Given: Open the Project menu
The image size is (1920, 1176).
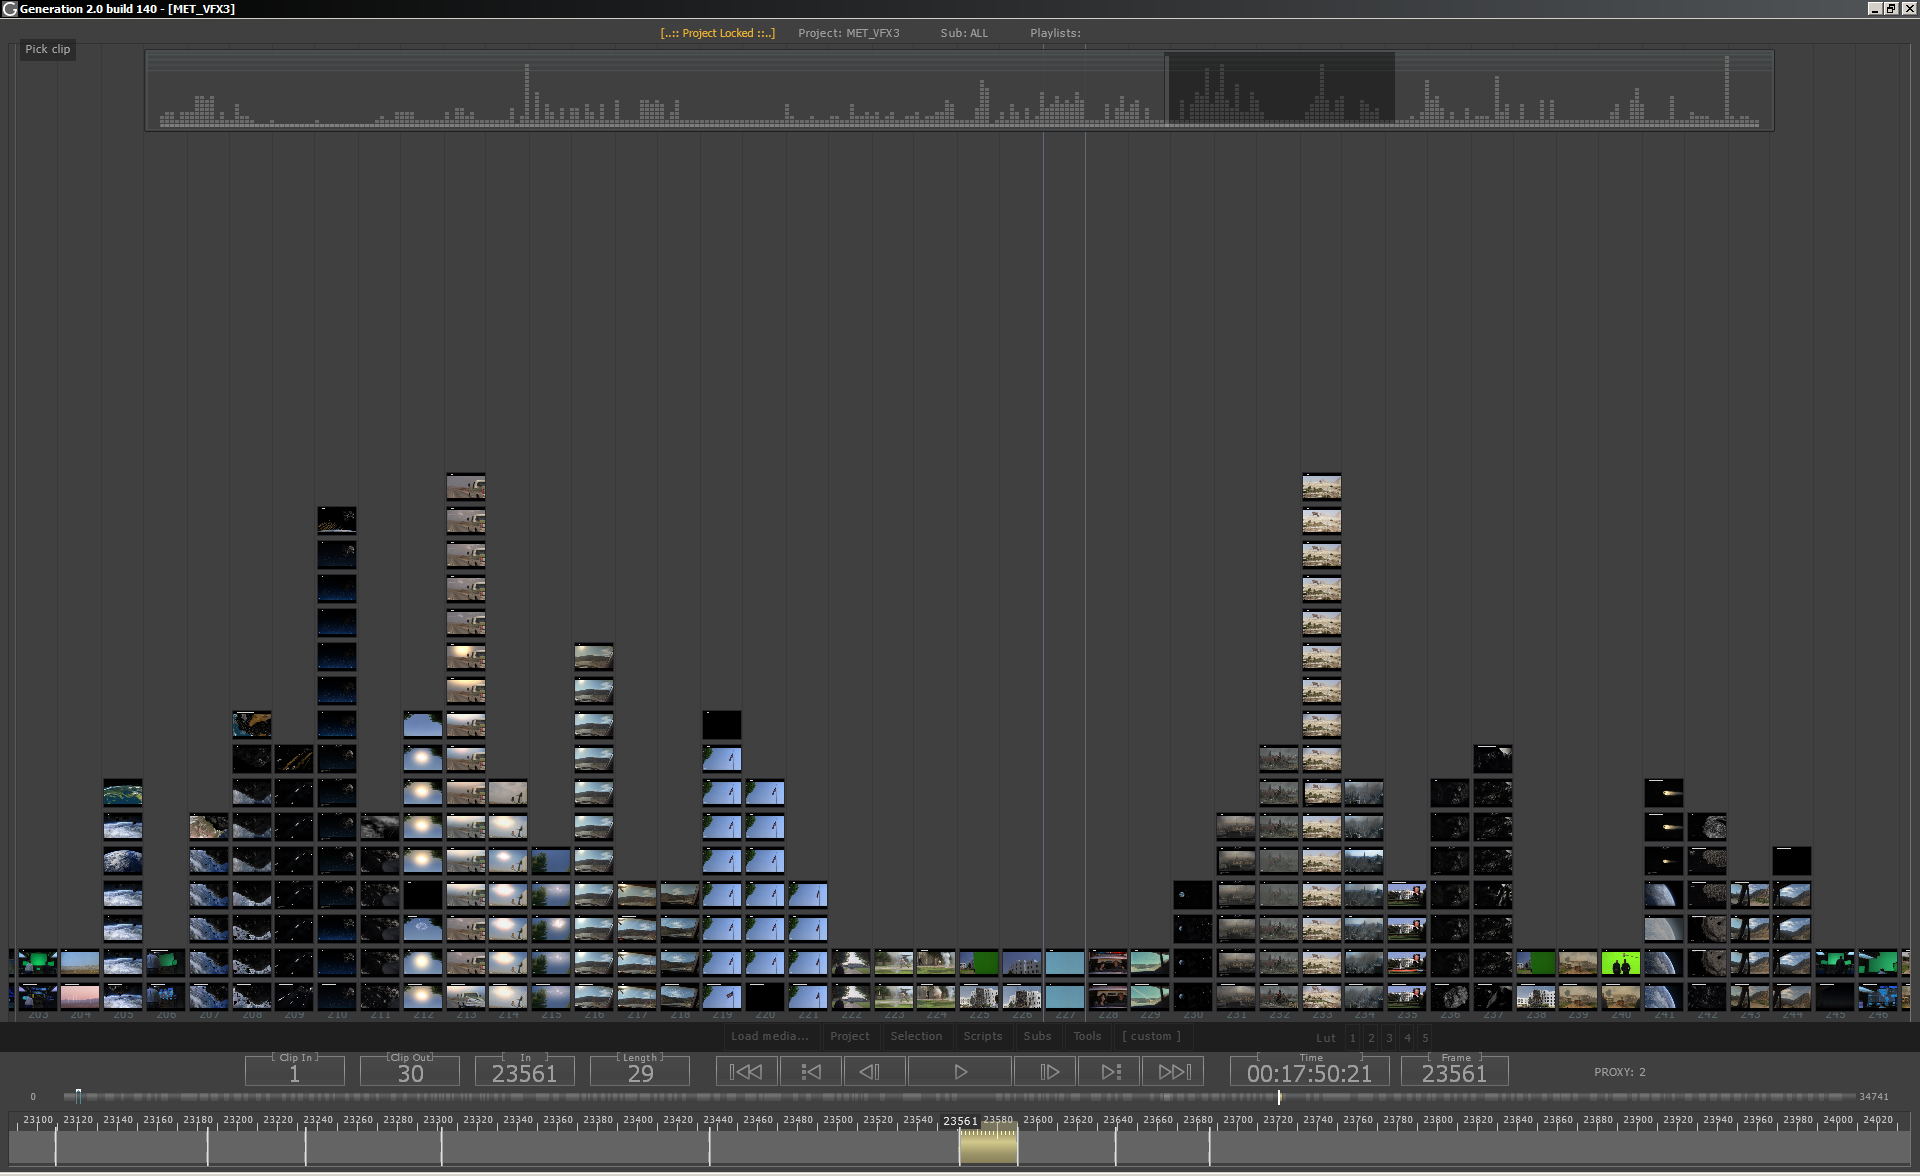Looking at the screenshot, I should point(849,1036).
